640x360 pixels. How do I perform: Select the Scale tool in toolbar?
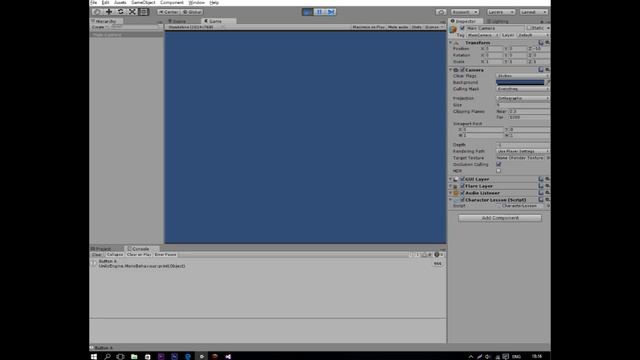[x=132, y=12]
